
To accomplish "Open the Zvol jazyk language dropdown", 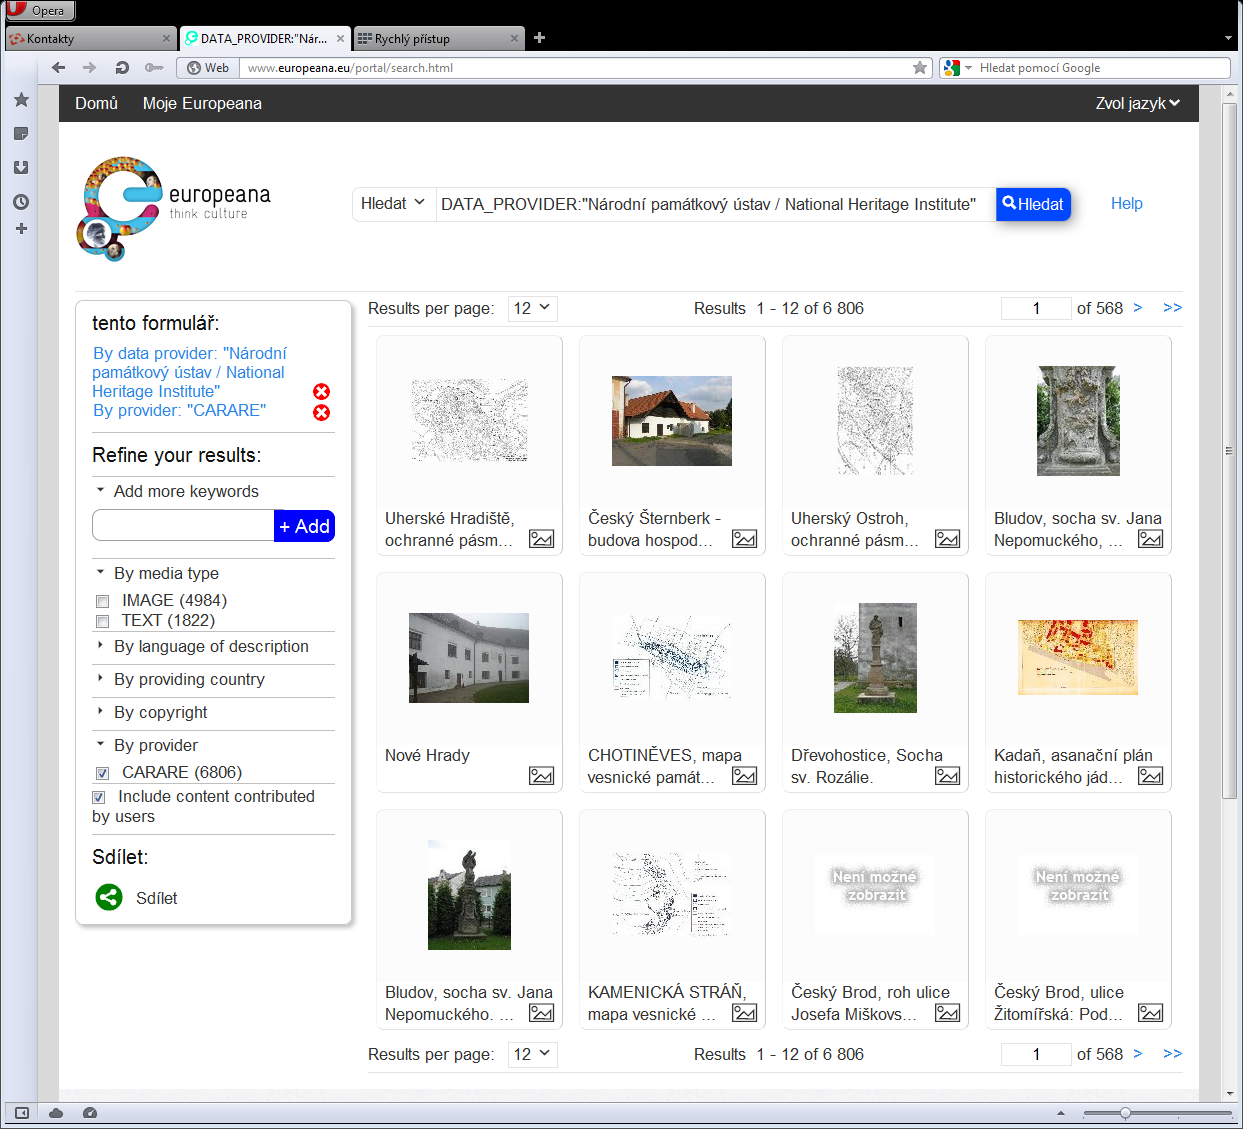I will click(x=1138, y=103).
